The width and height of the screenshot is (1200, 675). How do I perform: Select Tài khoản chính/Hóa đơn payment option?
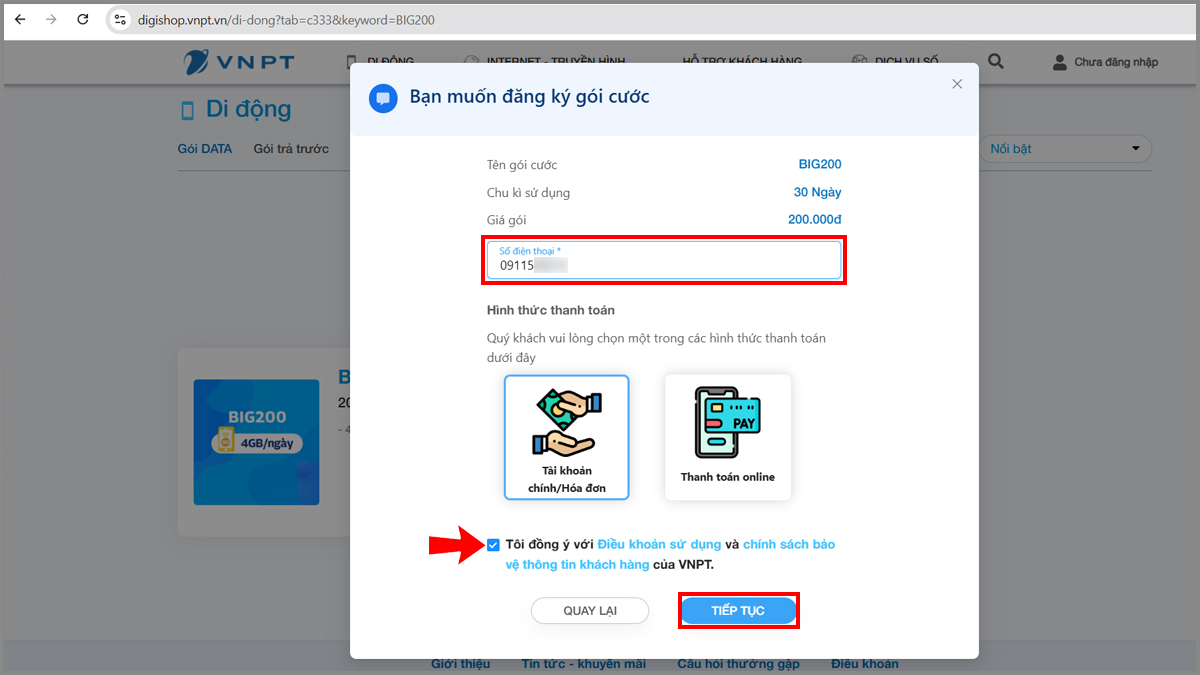pyautogui.click(x=567, y=437)
